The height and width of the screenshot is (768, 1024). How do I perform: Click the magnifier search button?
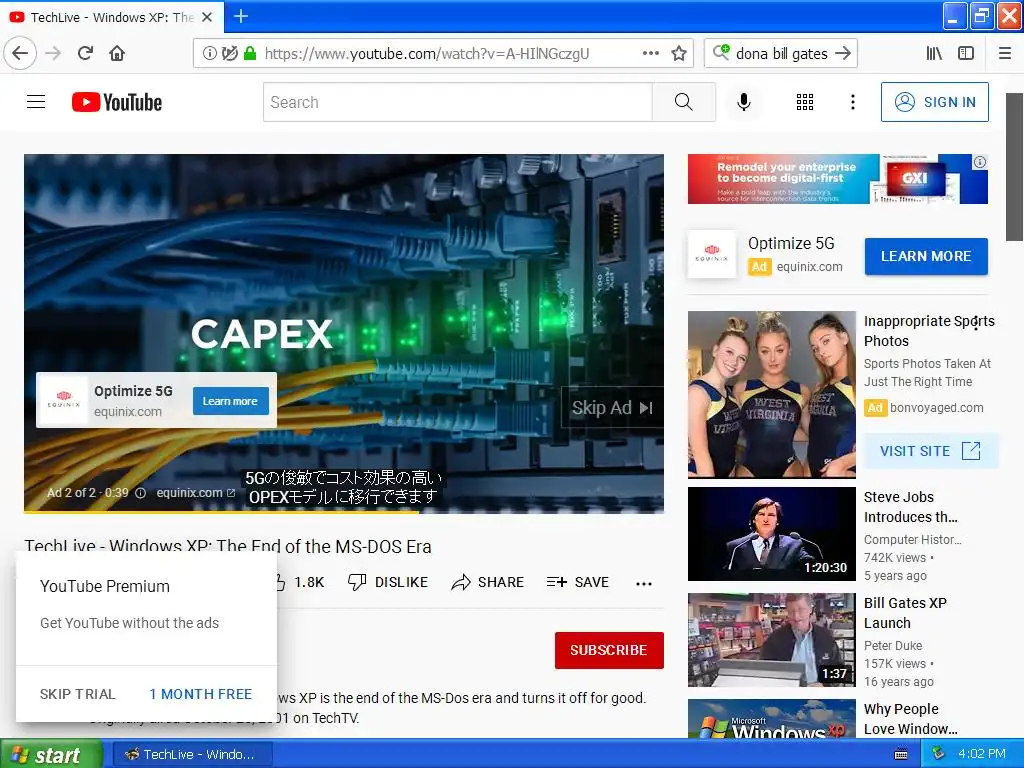684,102
